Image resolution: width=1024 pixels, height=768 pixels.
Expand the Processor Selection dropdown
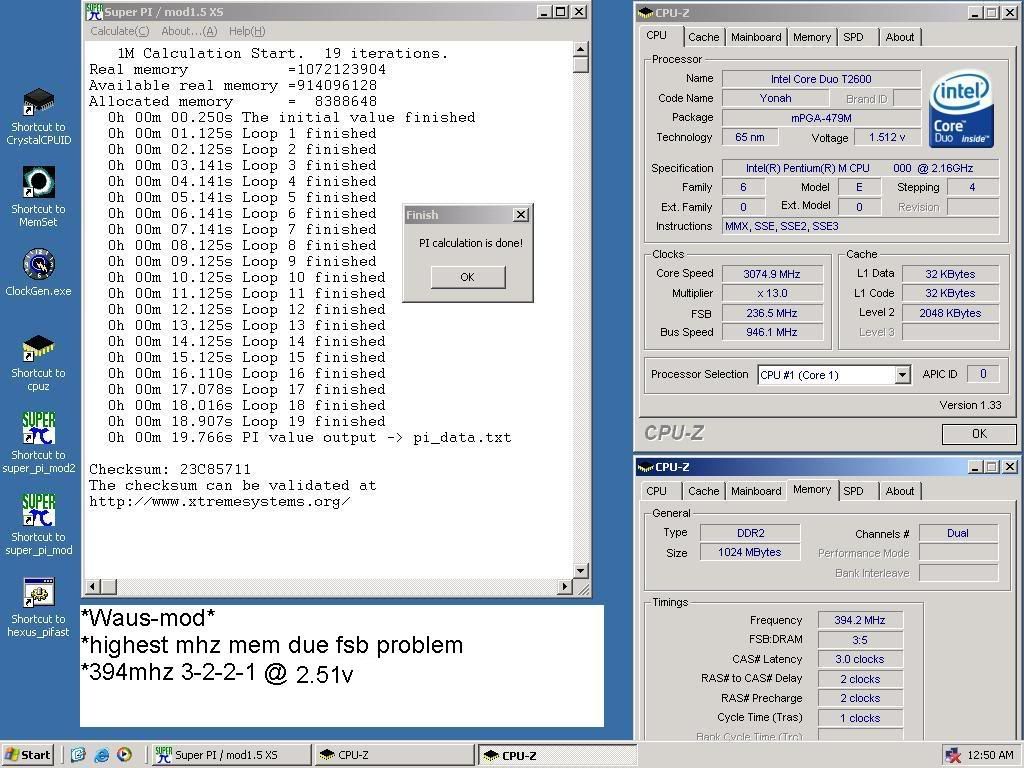(x=903, y=375)
